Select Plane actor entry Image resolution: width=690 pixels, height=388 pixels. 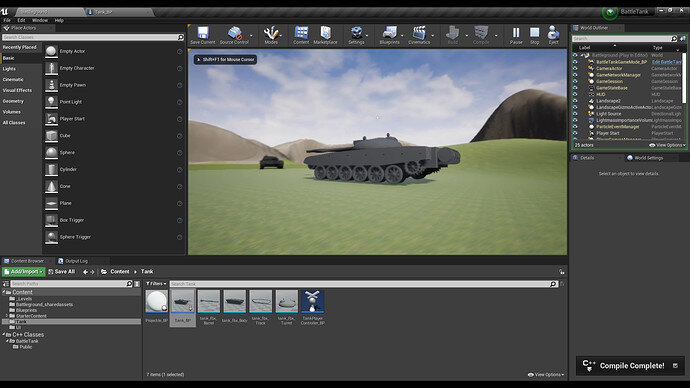pyautogui.click(x=114, y=203)
